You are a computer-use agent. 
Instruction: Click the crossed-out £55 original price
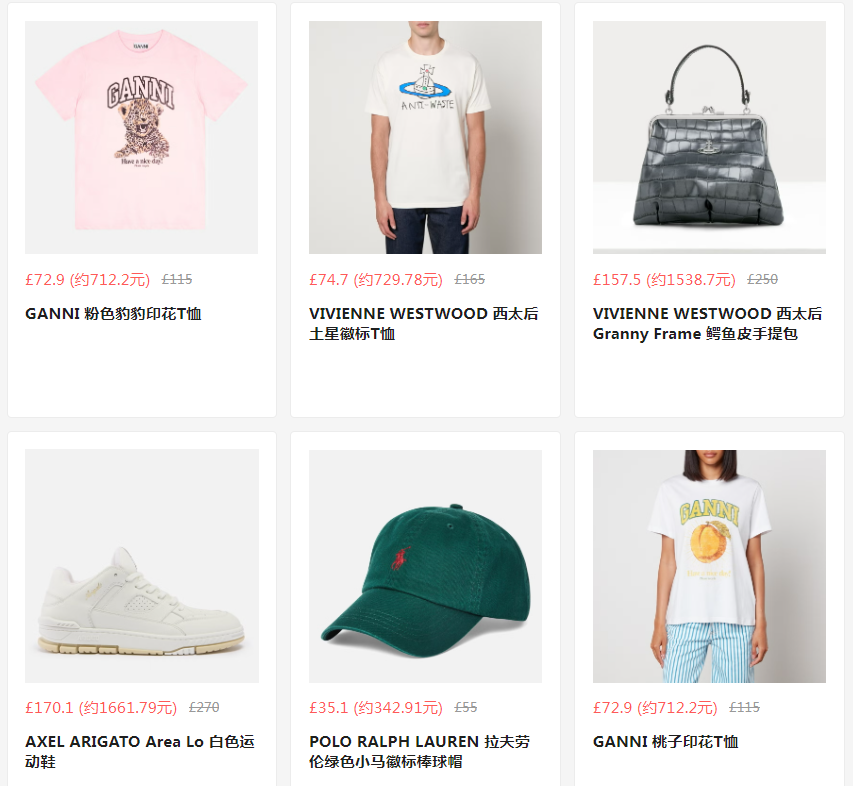[466, 708]
